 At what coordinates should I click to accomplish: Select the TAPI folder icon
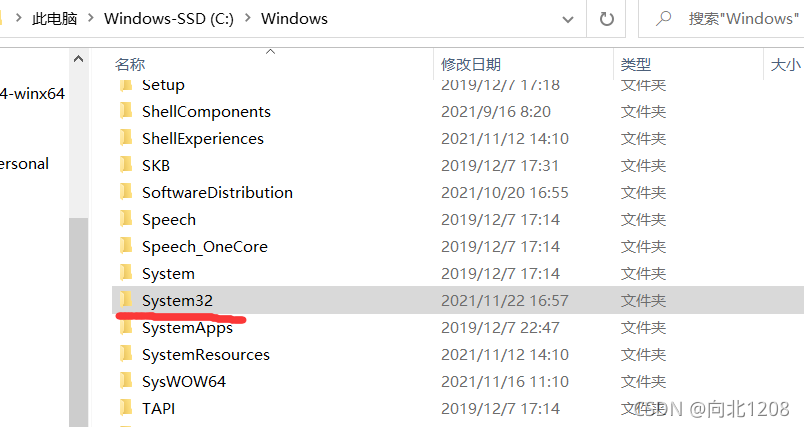(126, 408)
